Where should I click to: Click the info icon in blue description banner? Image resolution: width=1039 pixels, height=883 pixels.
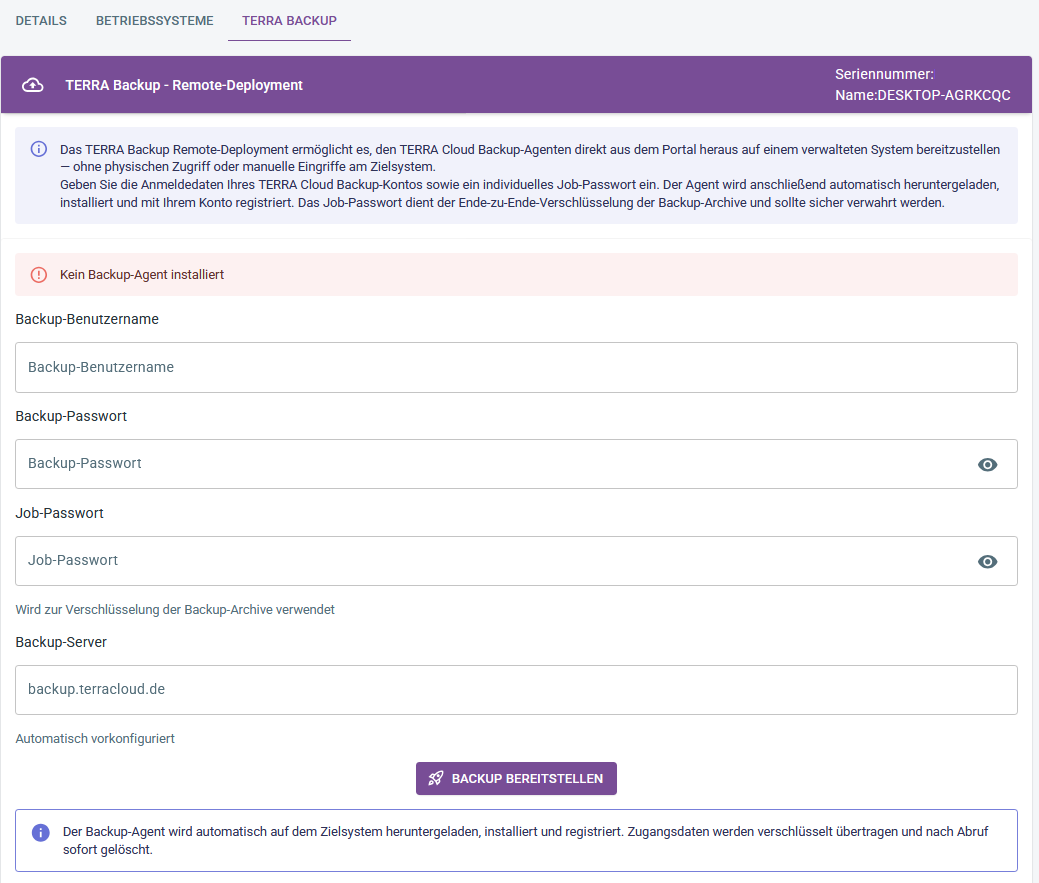click(x=39, y=149)
